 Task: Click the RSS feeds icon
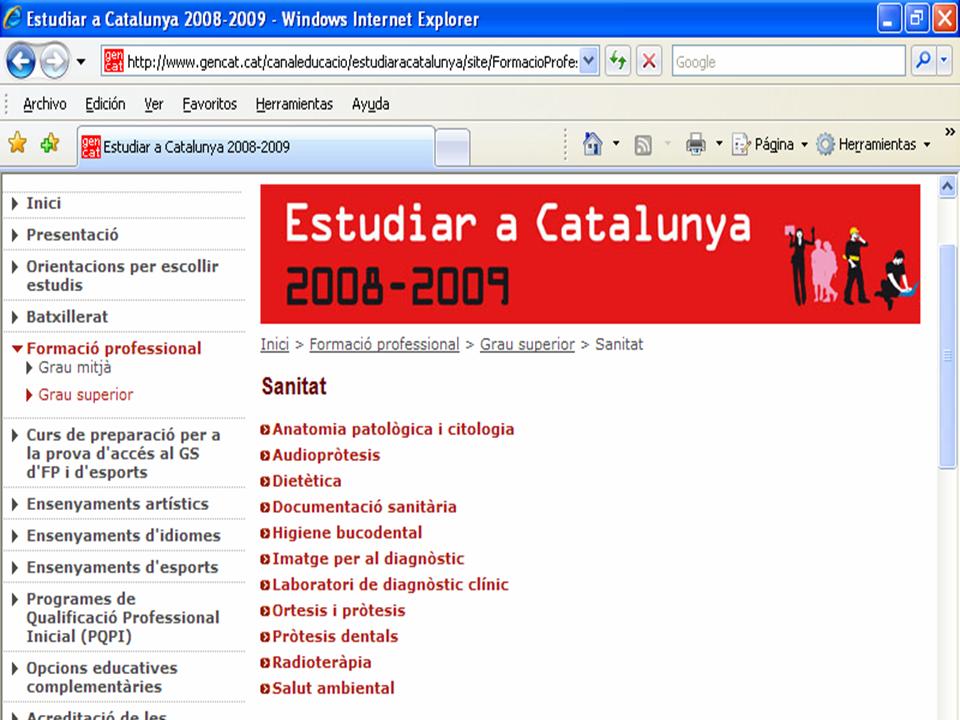click(643, 145)
